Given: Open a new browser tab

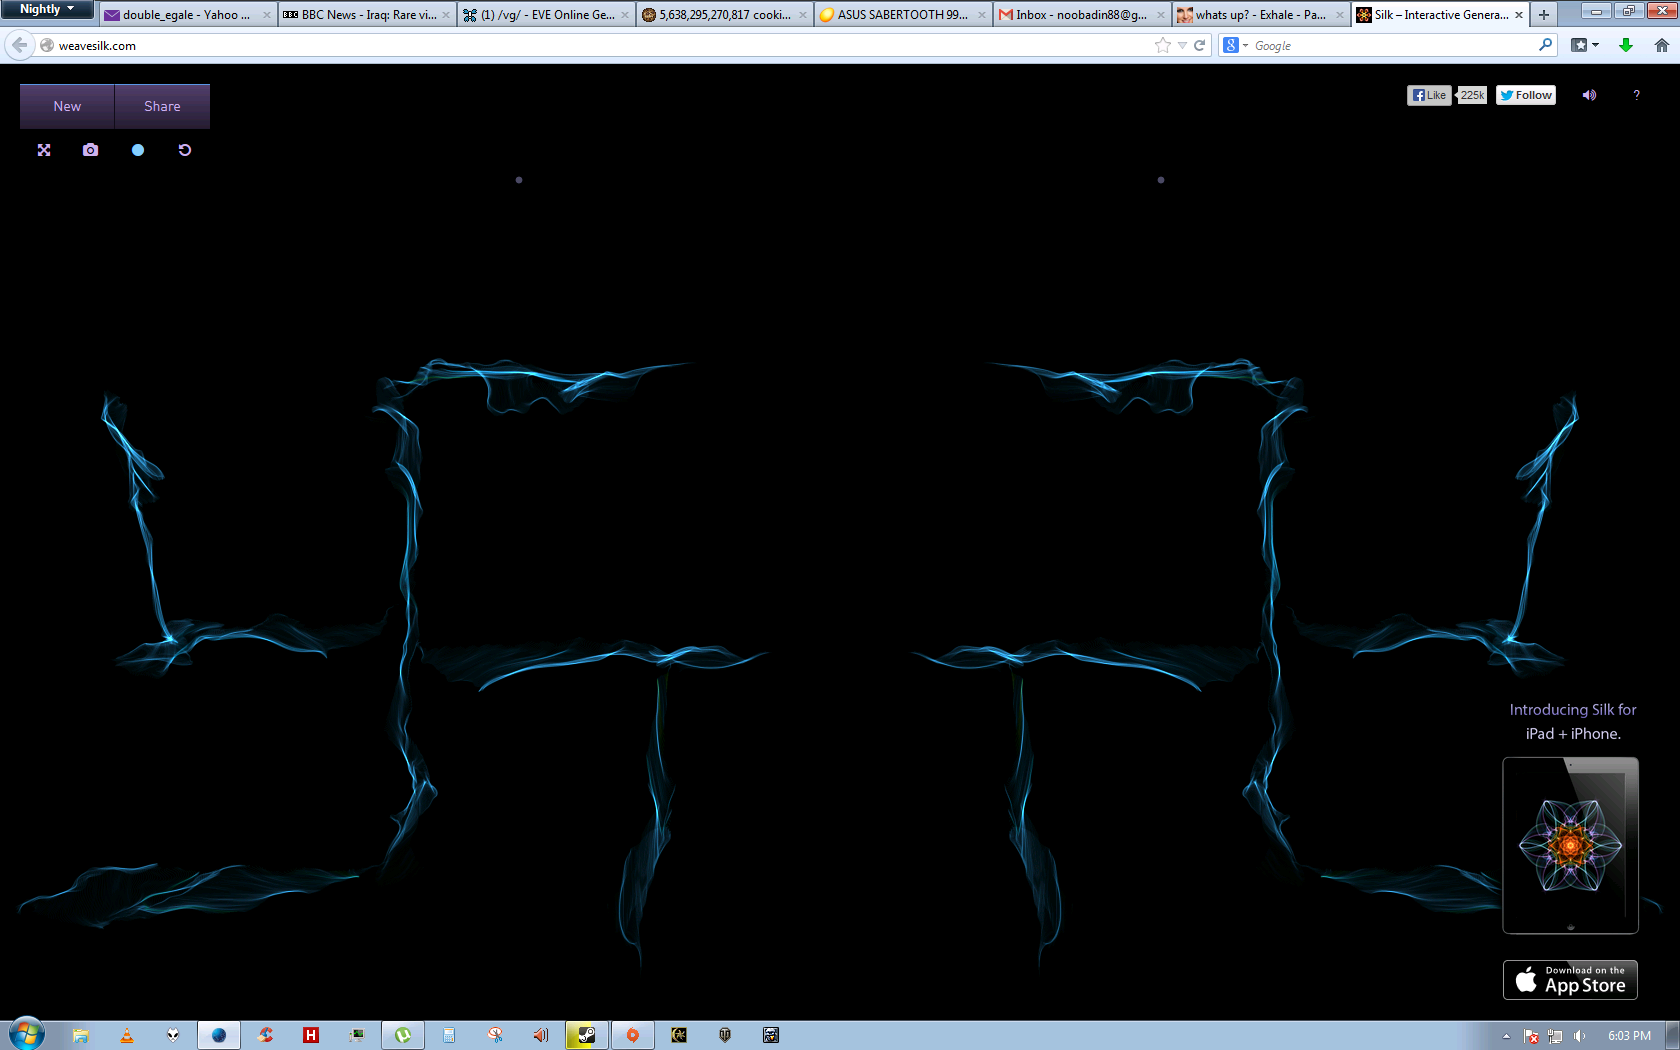Looking at the screenshot, I should [1544, 15].
